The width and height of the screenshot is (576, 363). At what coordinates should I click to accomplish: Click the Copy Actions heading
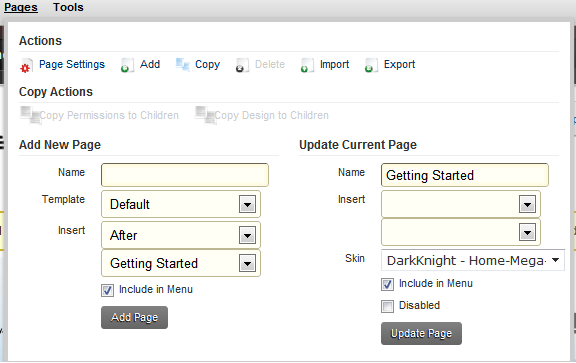tap(56, 92)
